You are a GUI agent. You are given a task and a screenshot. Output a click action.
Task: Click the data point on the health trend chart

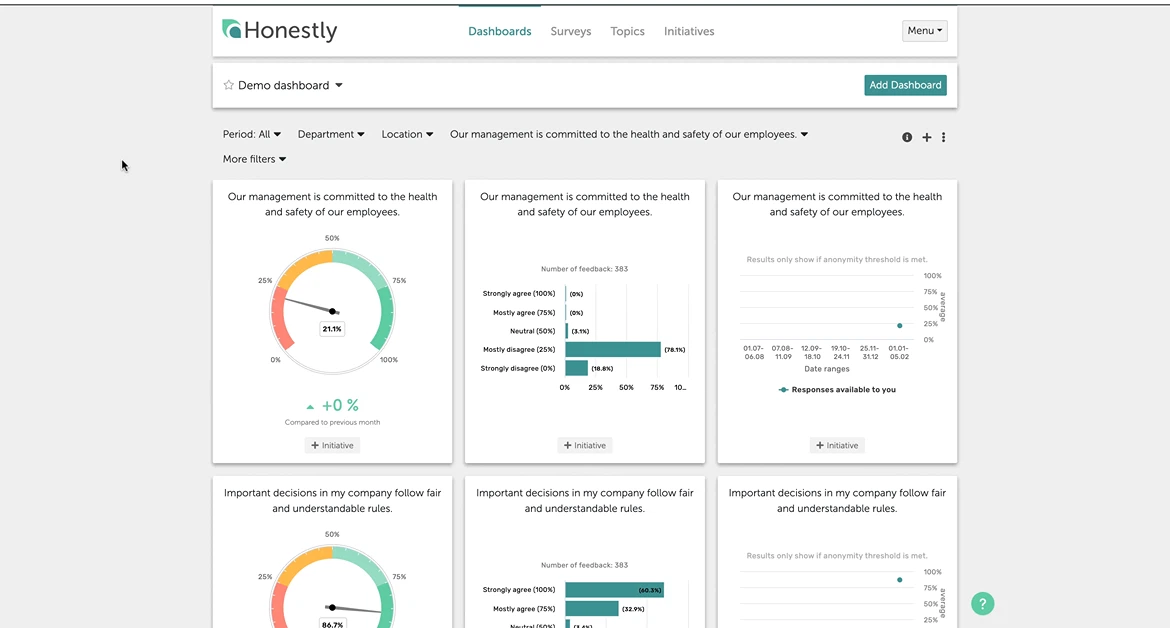pyautogui.click(x=899, y=326)
